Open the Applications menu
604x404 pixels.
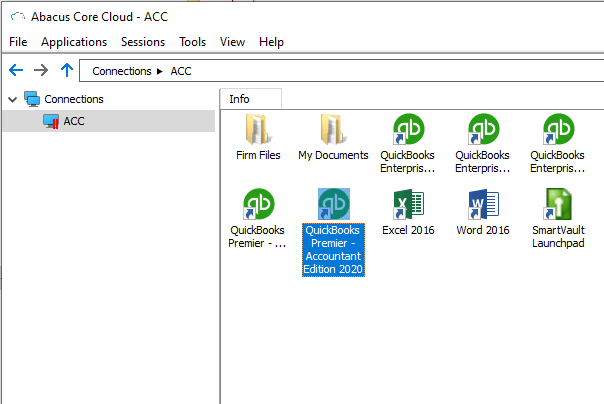tap(74, 42)
